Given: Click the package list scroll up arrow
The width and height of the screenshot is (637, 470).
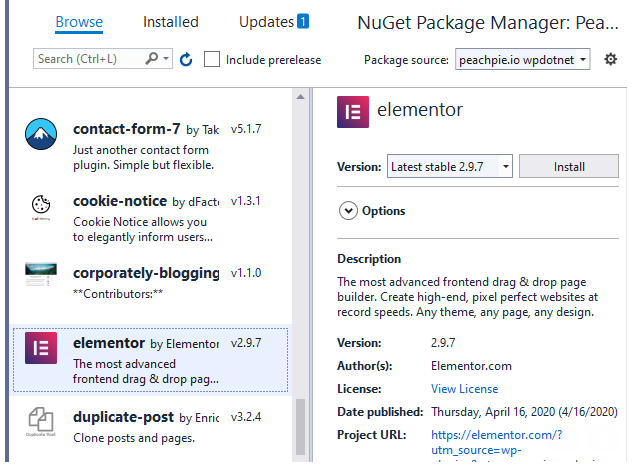Looking at the screenshot, I should (301, 97).
